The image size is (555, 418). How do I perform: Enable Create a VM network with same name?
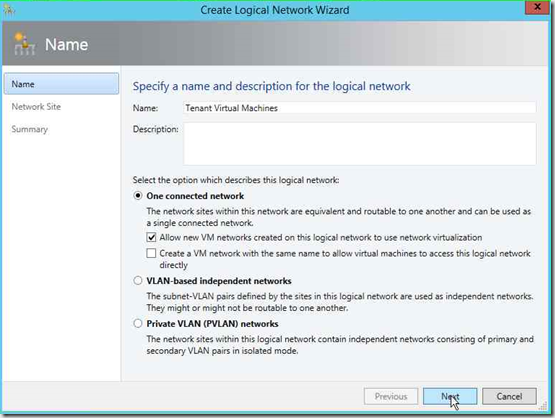point(151,253)
